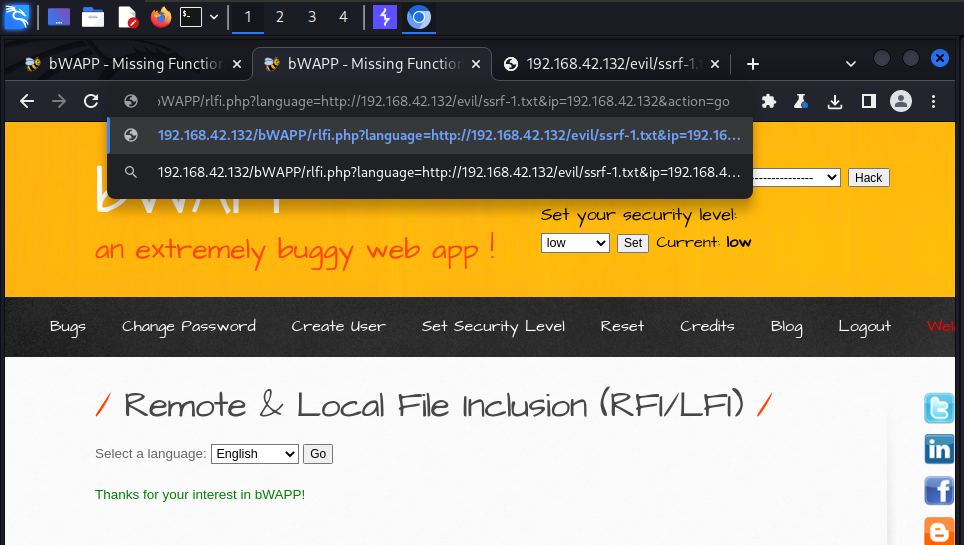Click the Facebook social icon
This screenshot has width=964, height=545.
click(939, 491)
